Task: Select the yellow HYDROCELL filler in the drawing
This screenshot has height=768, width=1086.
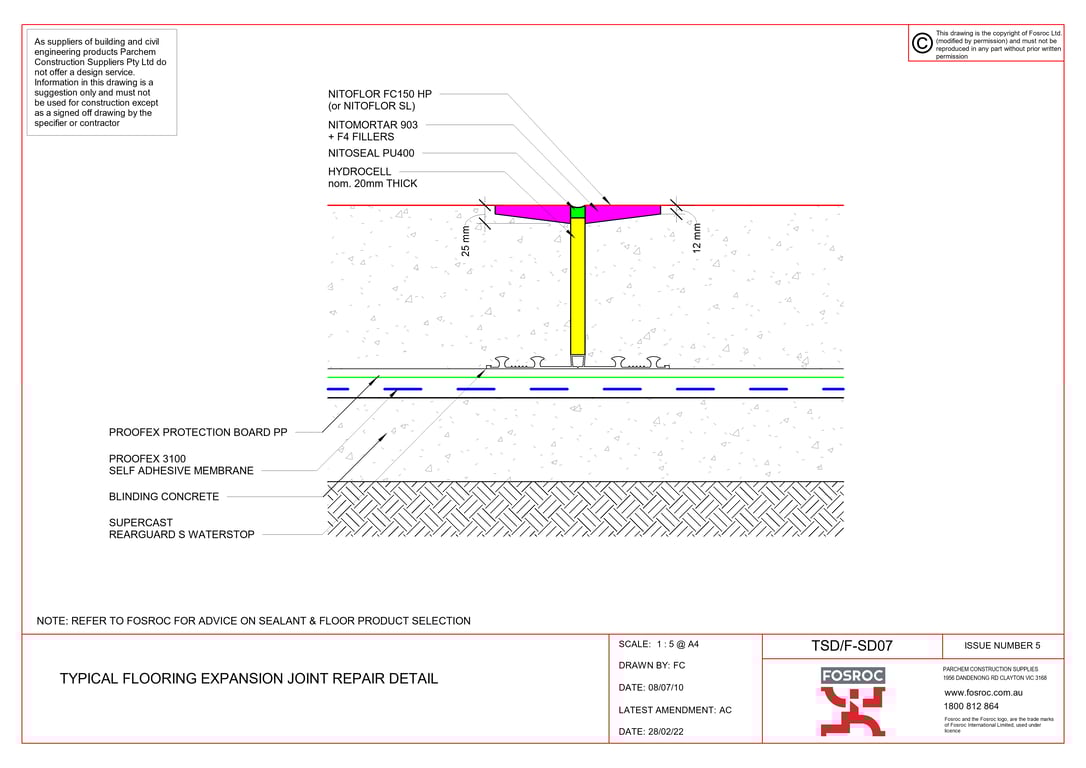Action: coord(578,290)
